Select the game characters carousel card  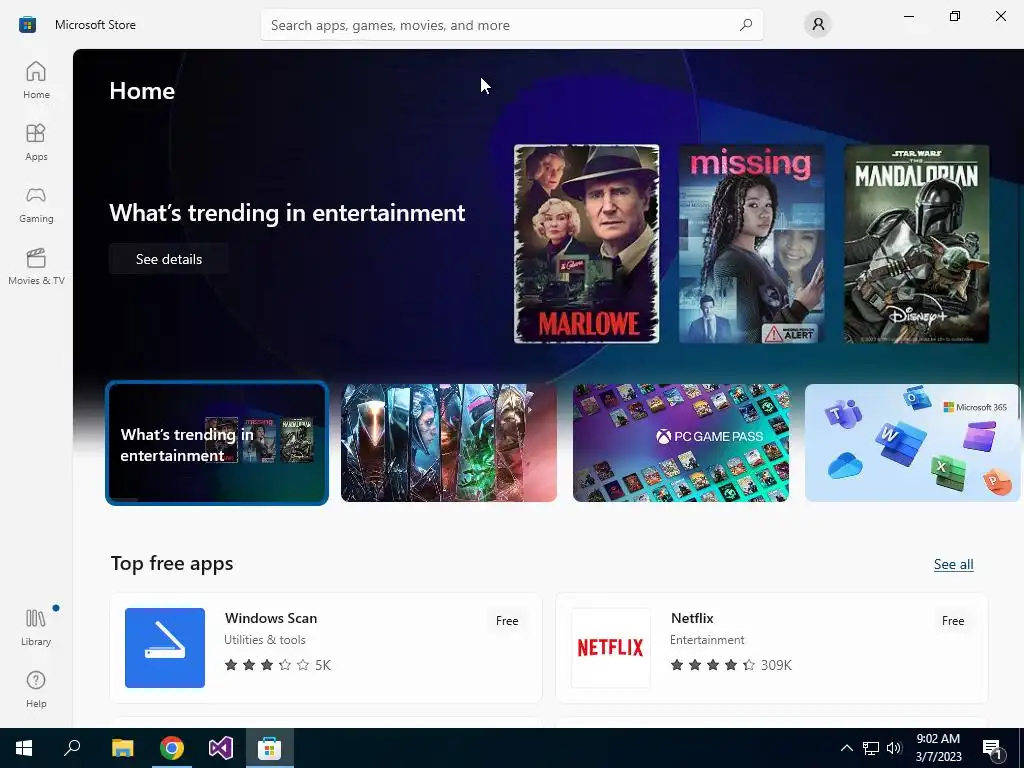(449, 443)
